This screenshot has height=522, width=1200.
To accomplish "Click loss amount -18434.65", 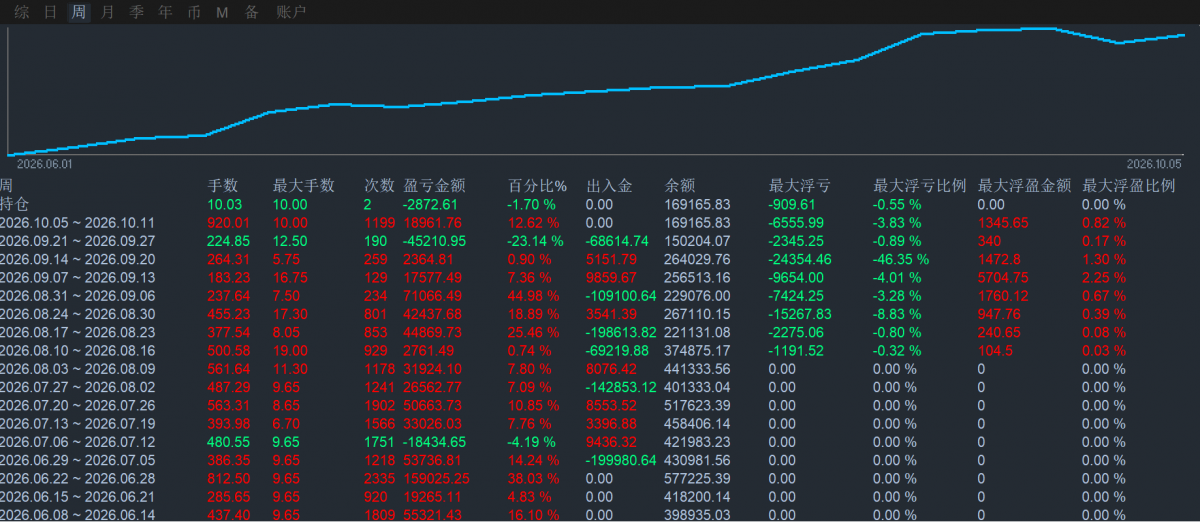I will click(x=435, y=442).
